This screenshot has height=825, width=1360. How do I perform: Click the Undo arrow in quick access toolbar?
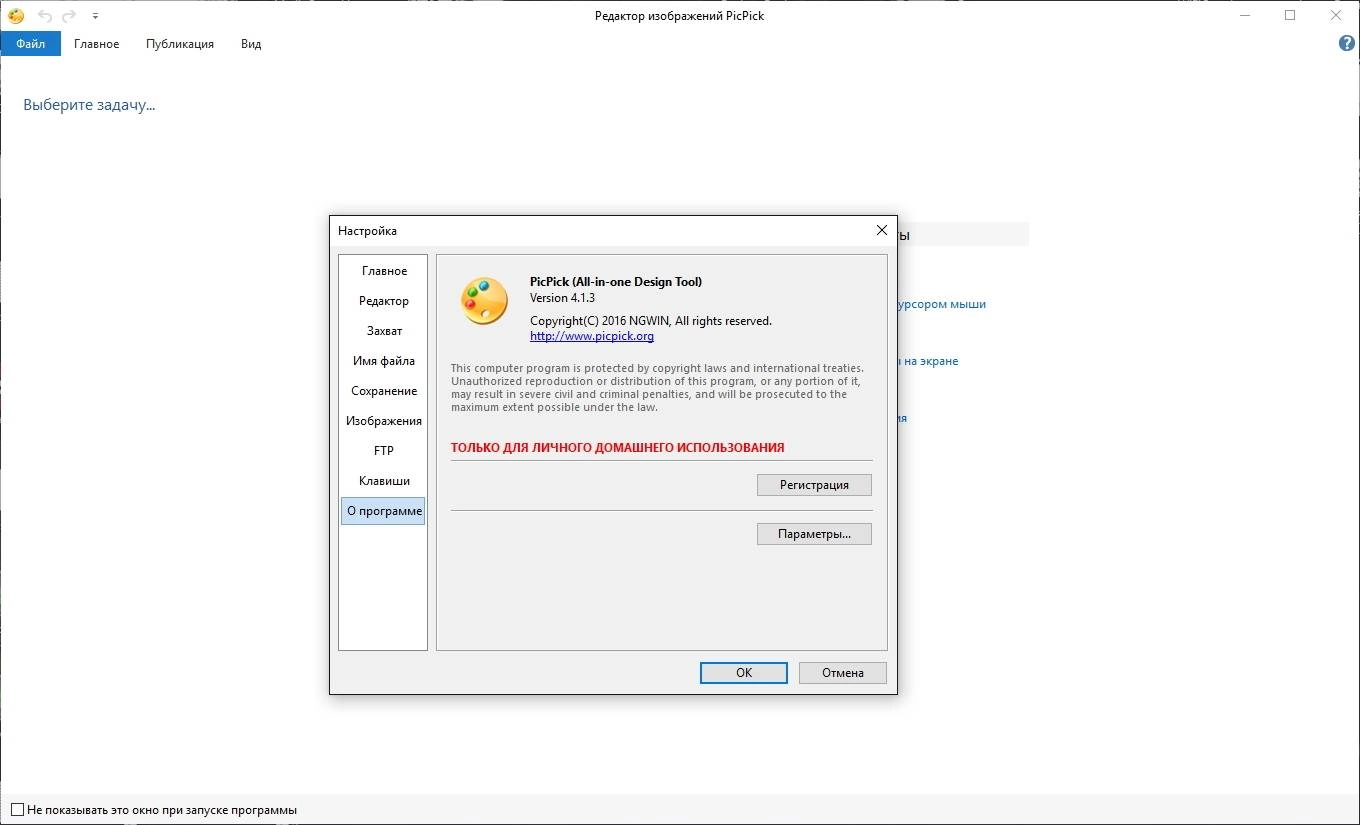(x=45, y=16)
